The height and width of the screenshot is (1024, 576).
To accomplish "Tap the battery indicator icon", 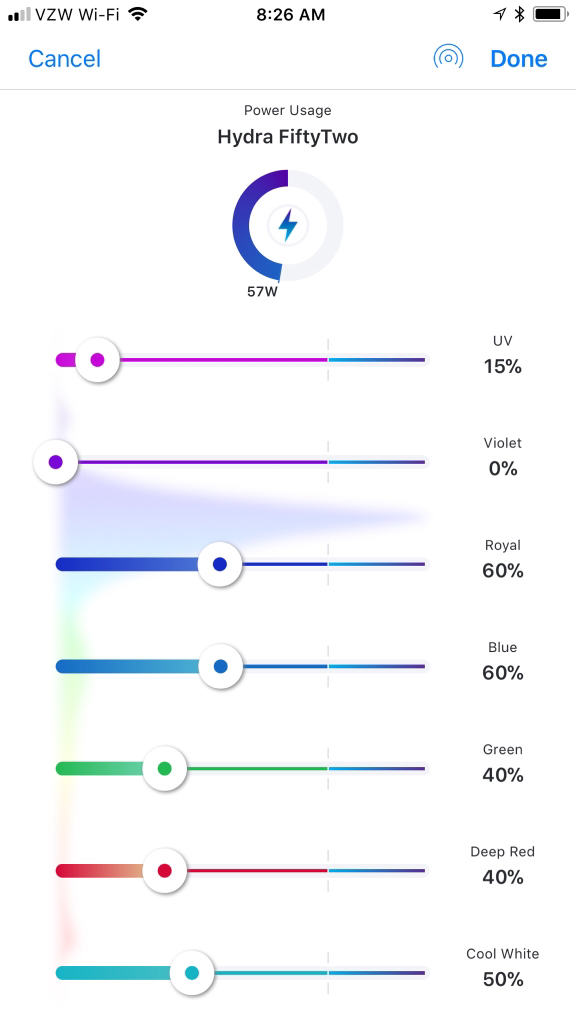I will [x=551, y=14].
